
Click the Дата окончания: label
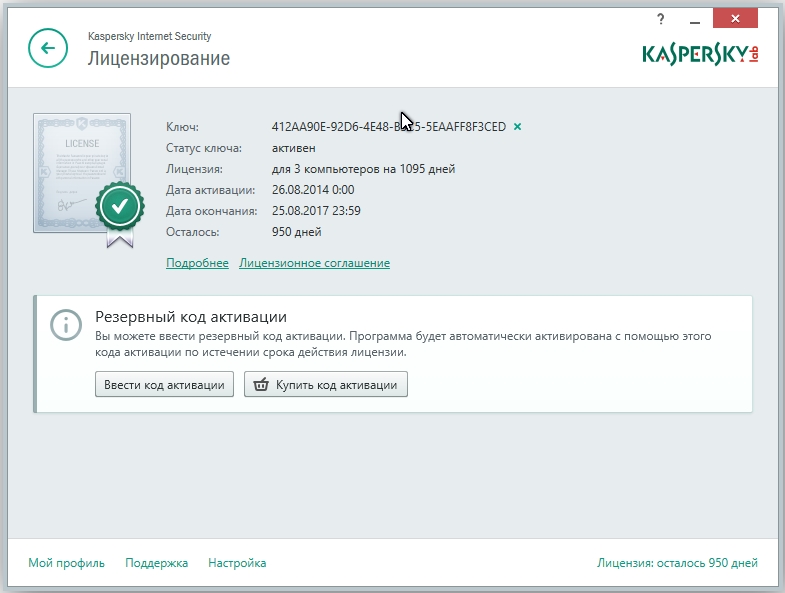pyautogui.click(x=211, y=211)
